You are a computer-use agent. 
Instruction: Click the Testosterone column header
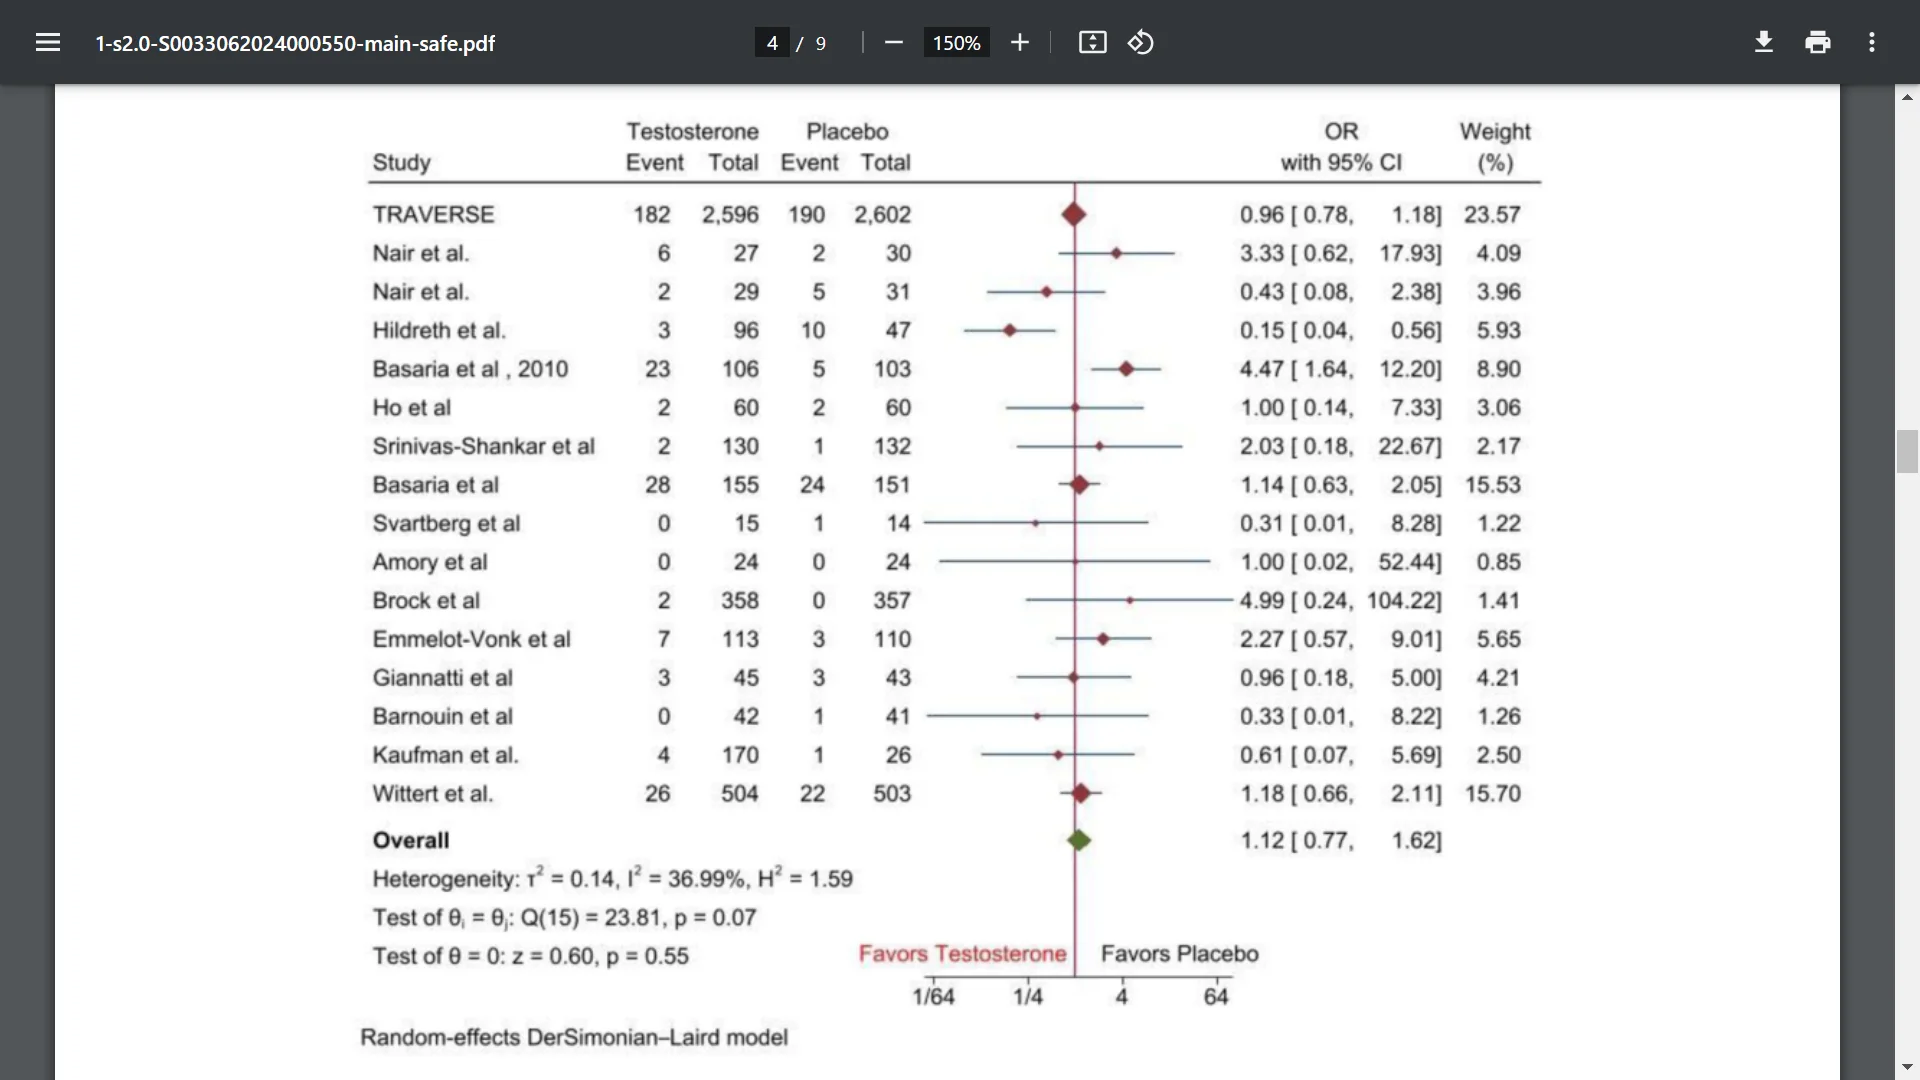pos(692,132)
